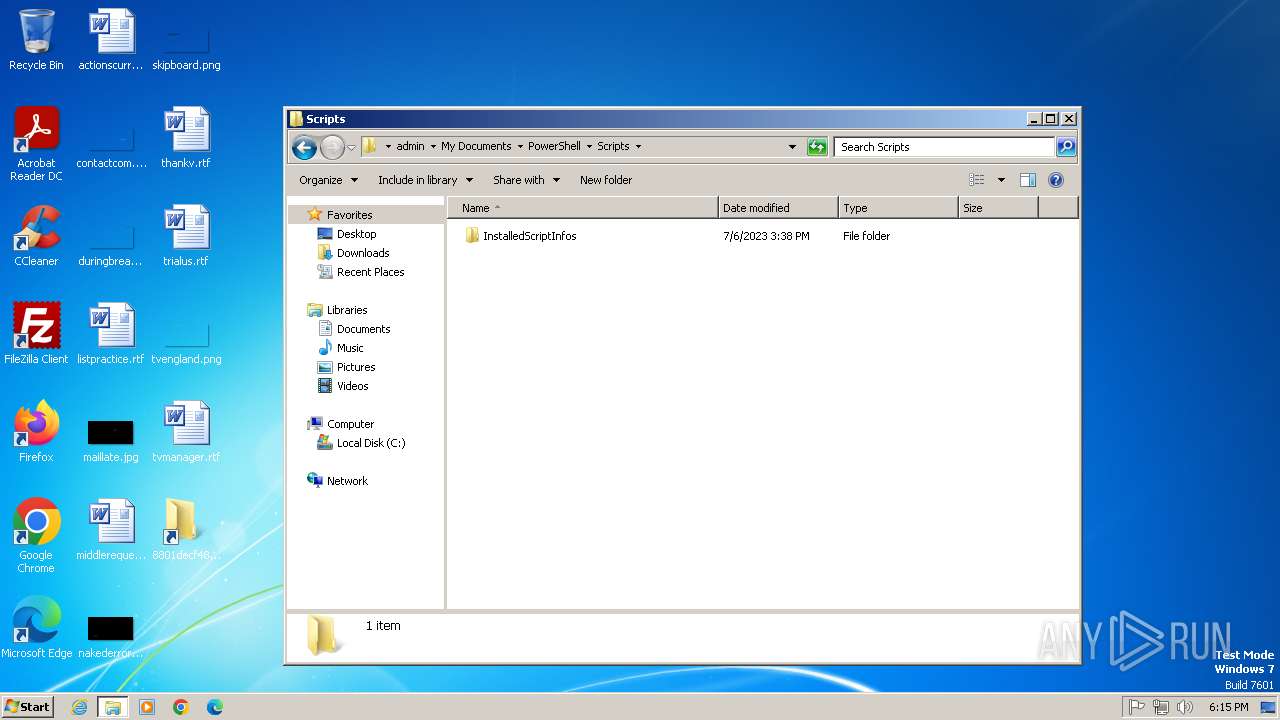Open Windows Media Player taskbar icon

click(147, 707)
